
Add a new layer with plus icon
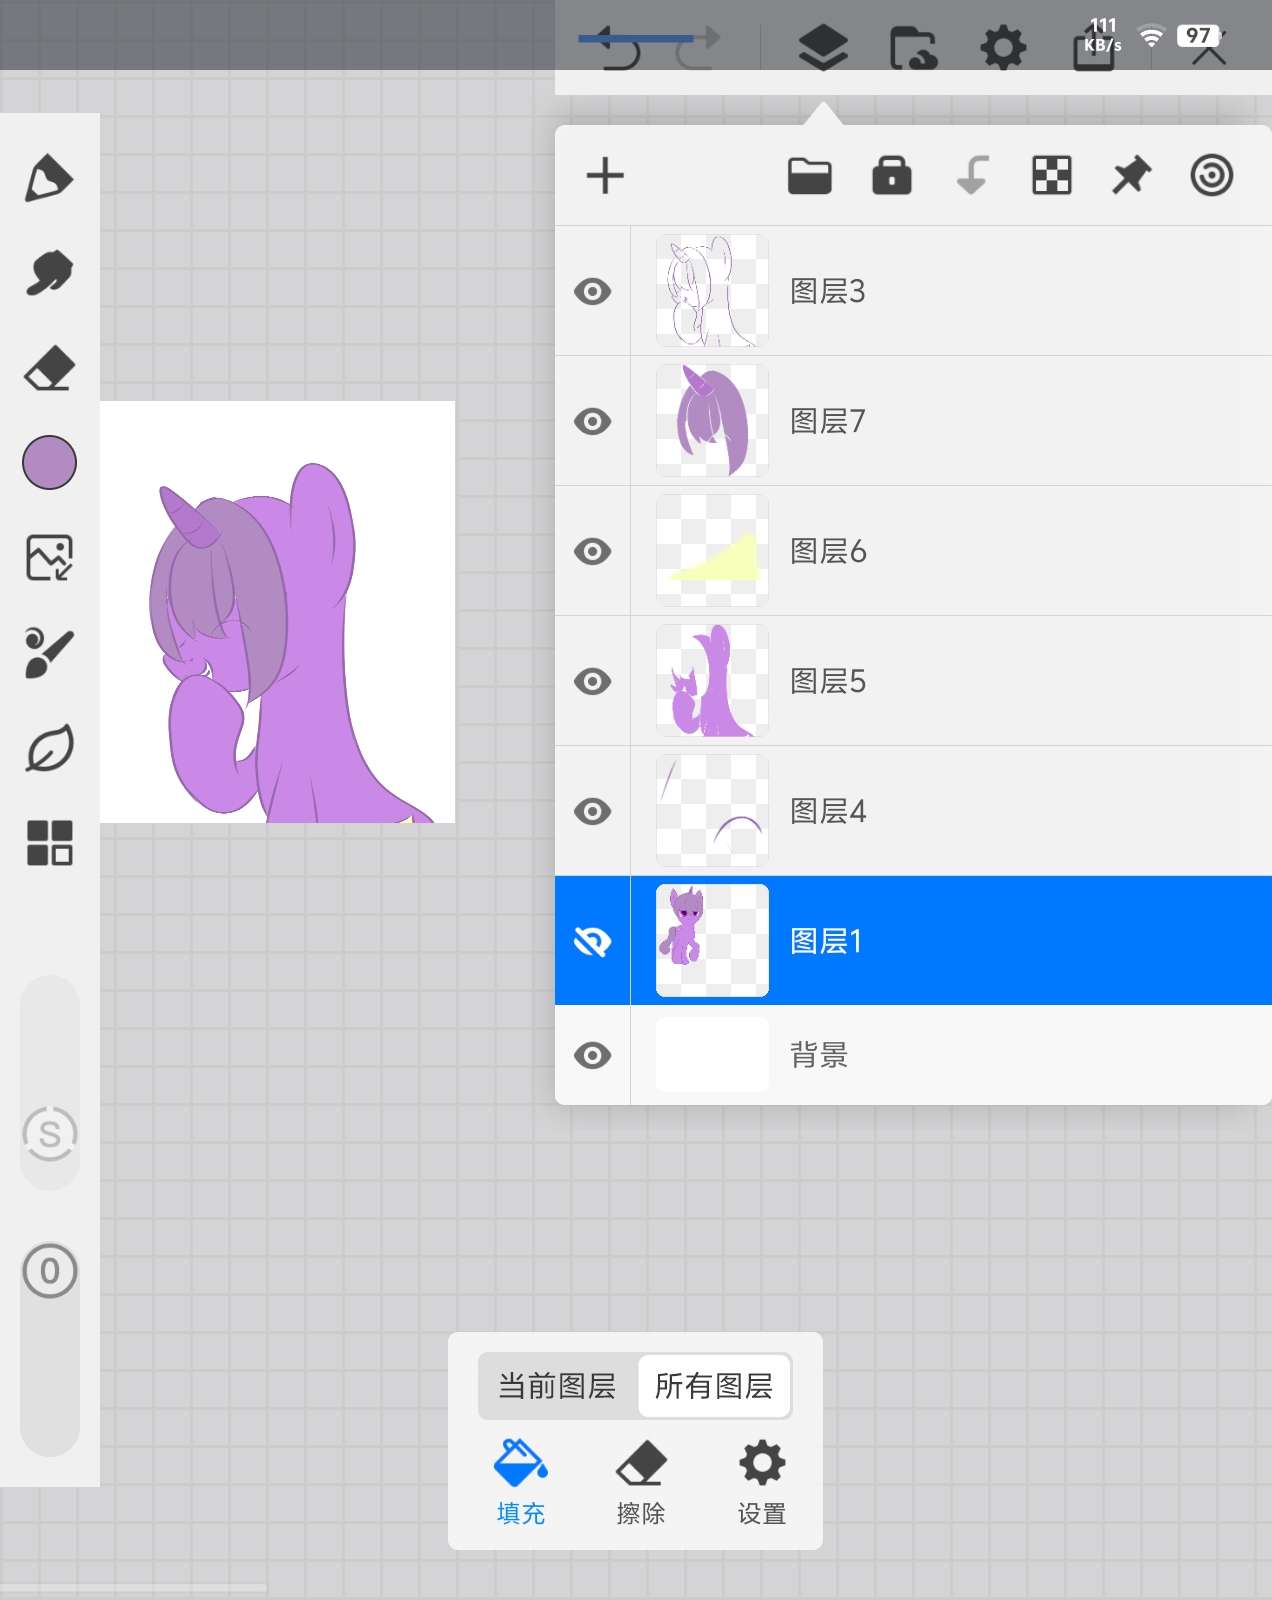[x=605, y=176]
